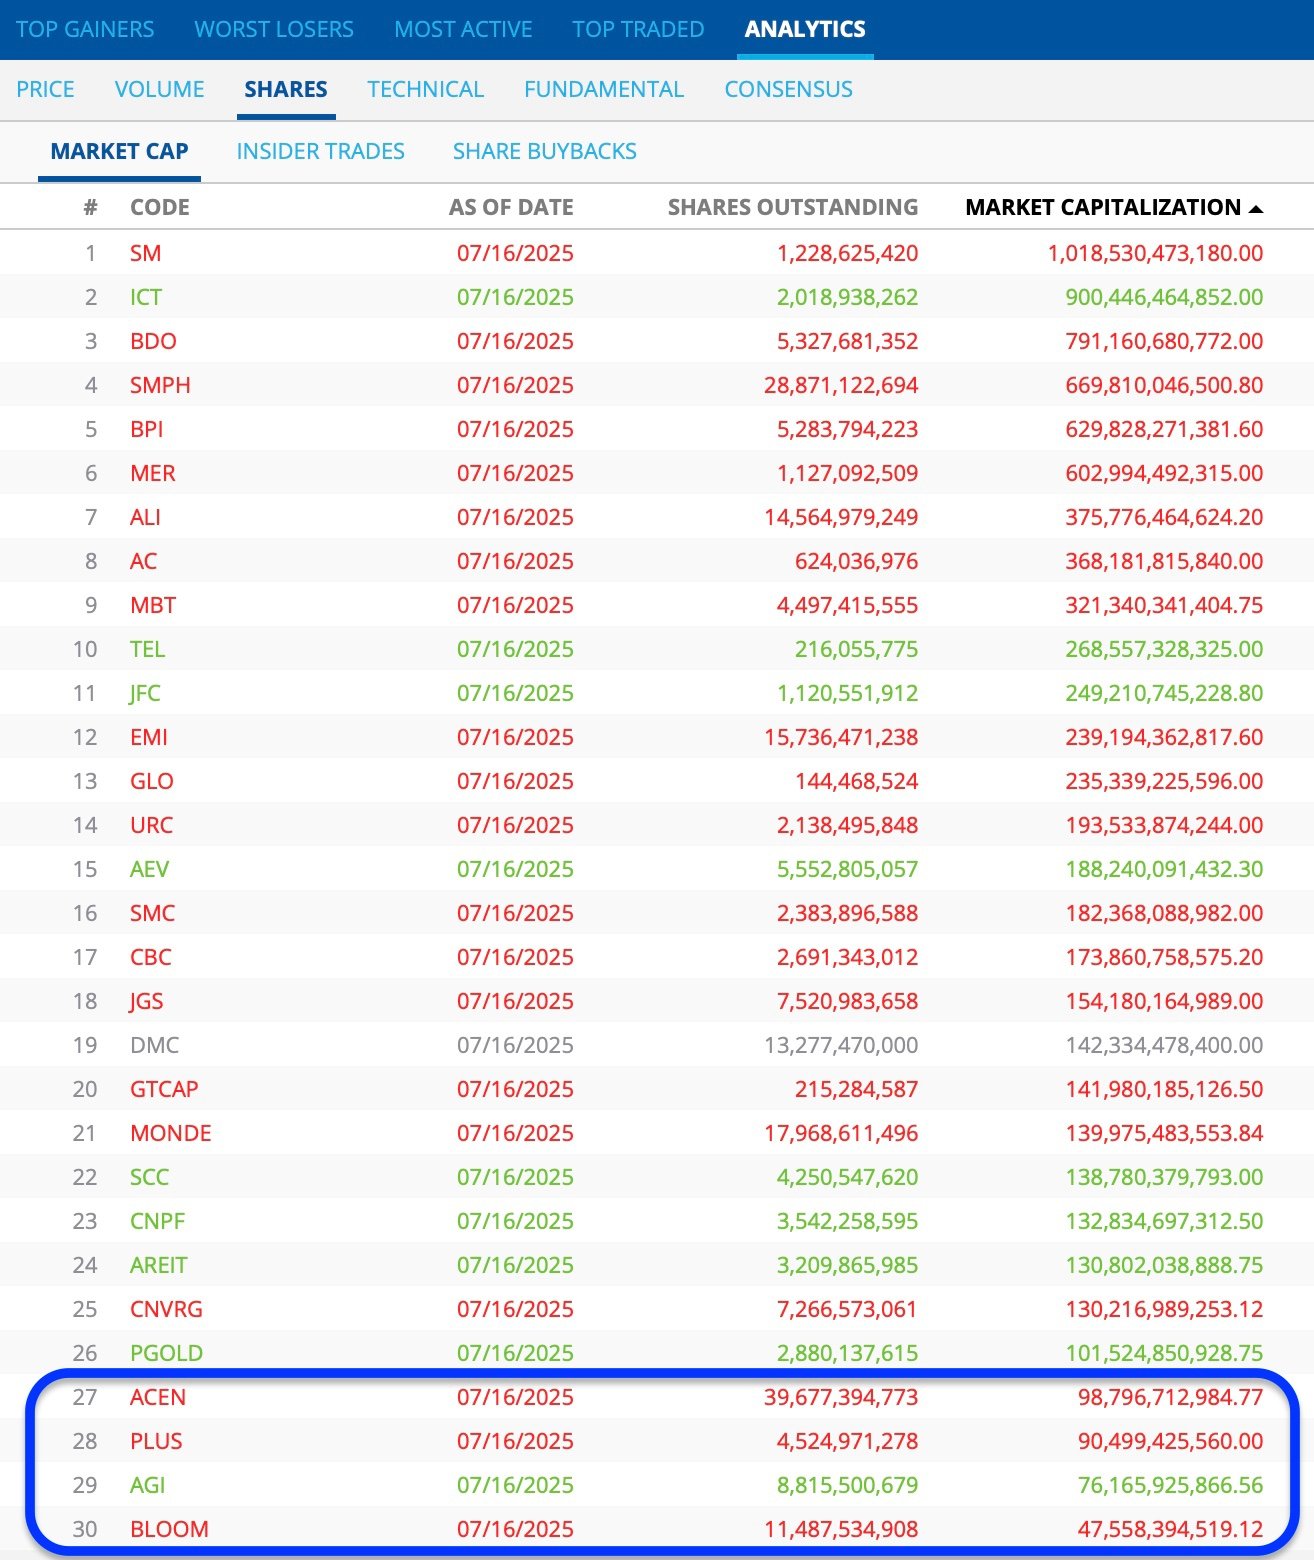Click the sort arrow beside Market Capitalization

pyautogui.click(x=1256, y=208)
